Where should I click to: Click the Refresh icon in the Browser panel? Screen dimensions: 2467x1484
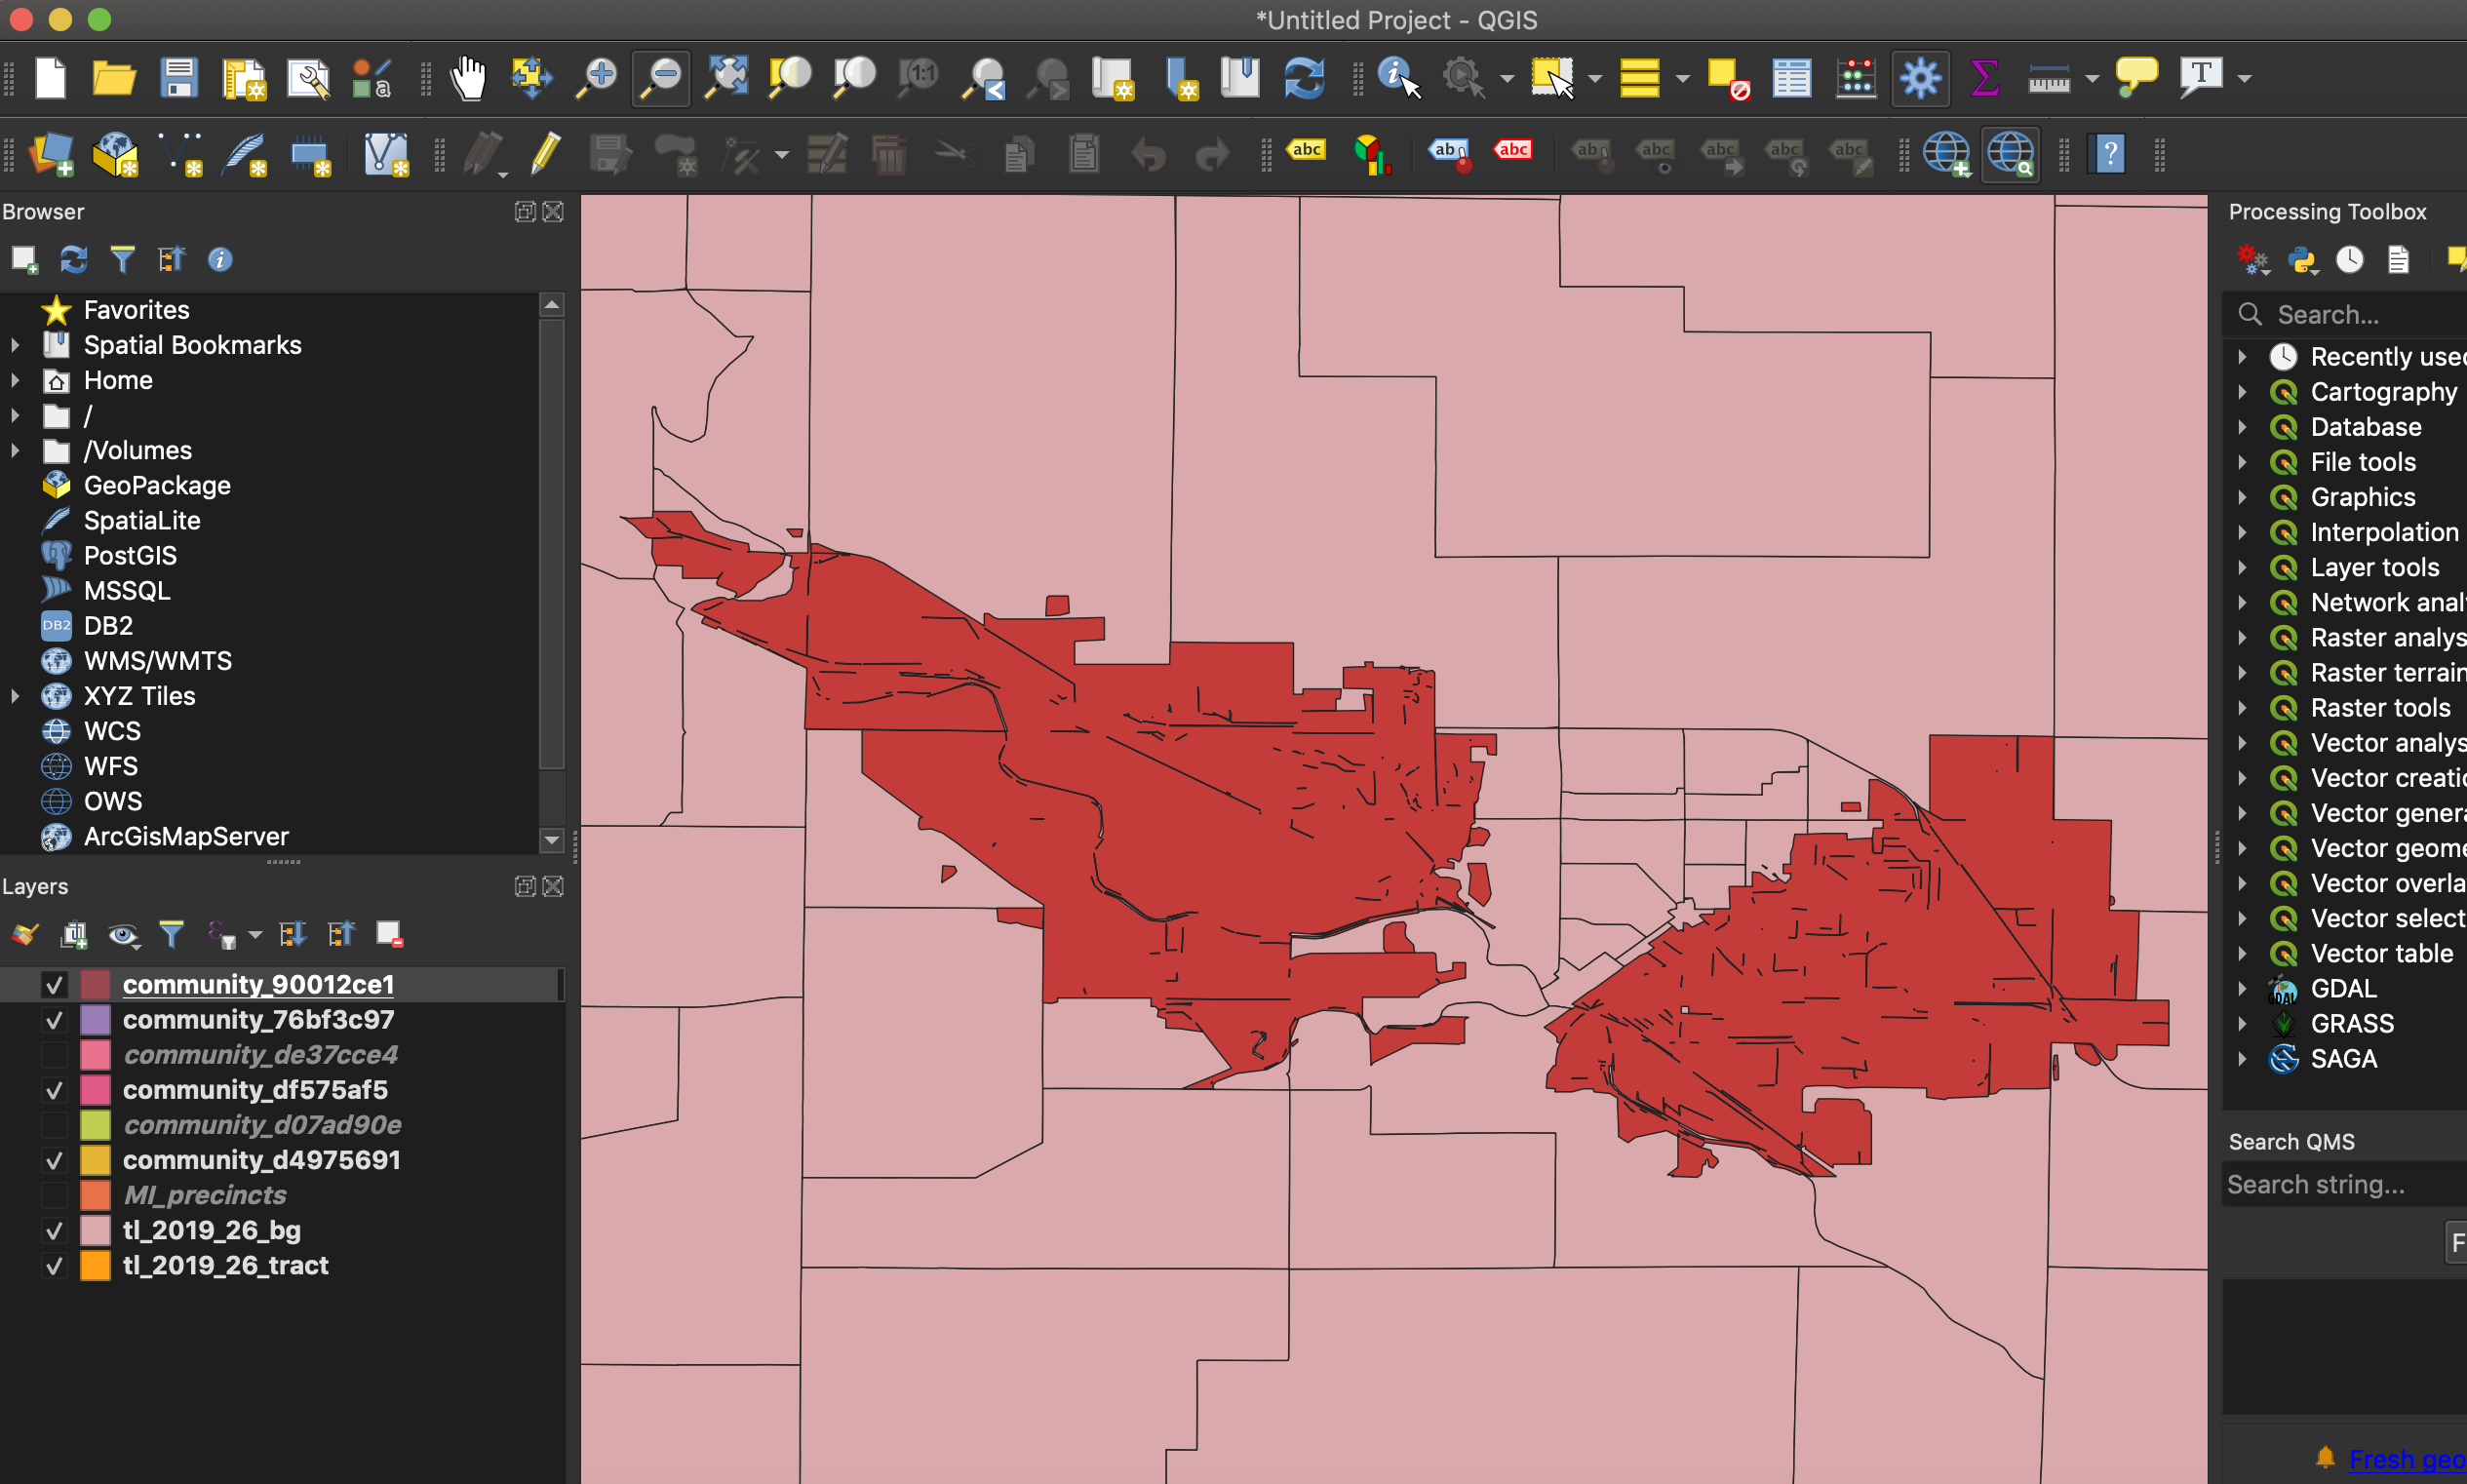[x=73, y=260]
